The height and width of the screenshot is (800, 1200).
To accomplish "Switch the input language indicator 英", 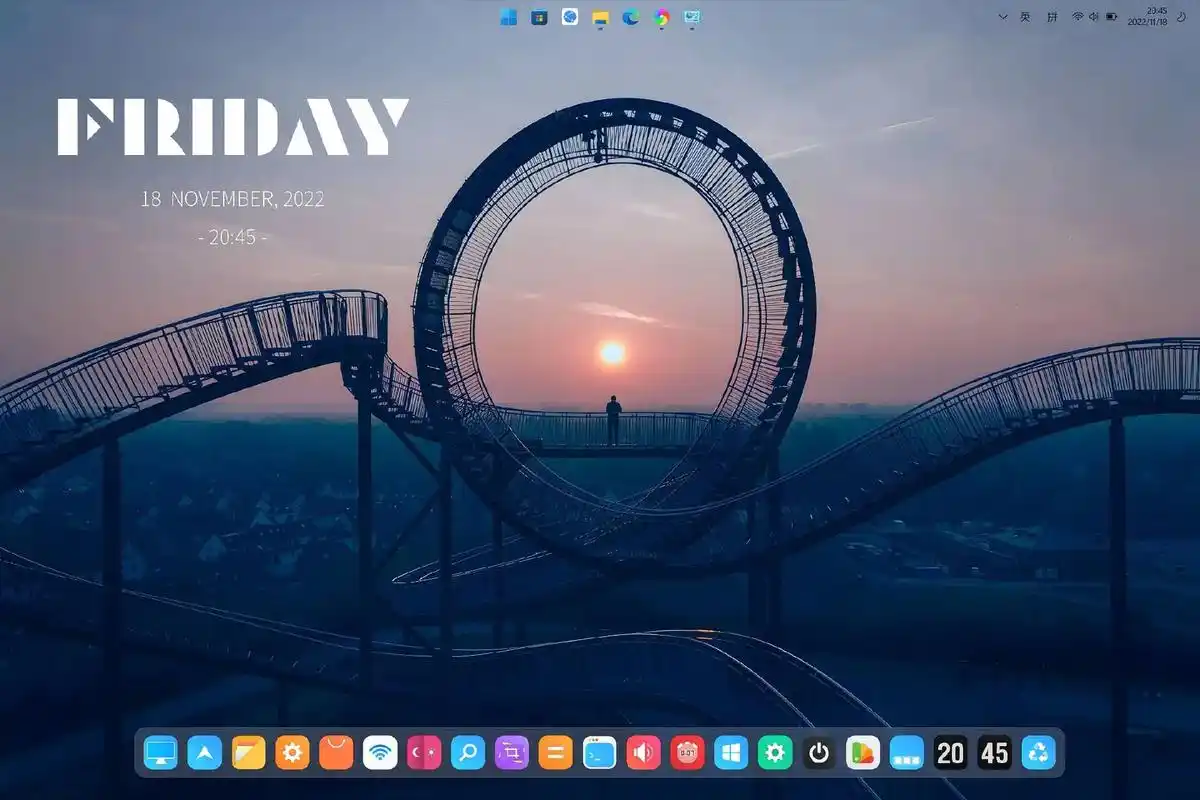I will [1026, 17].
